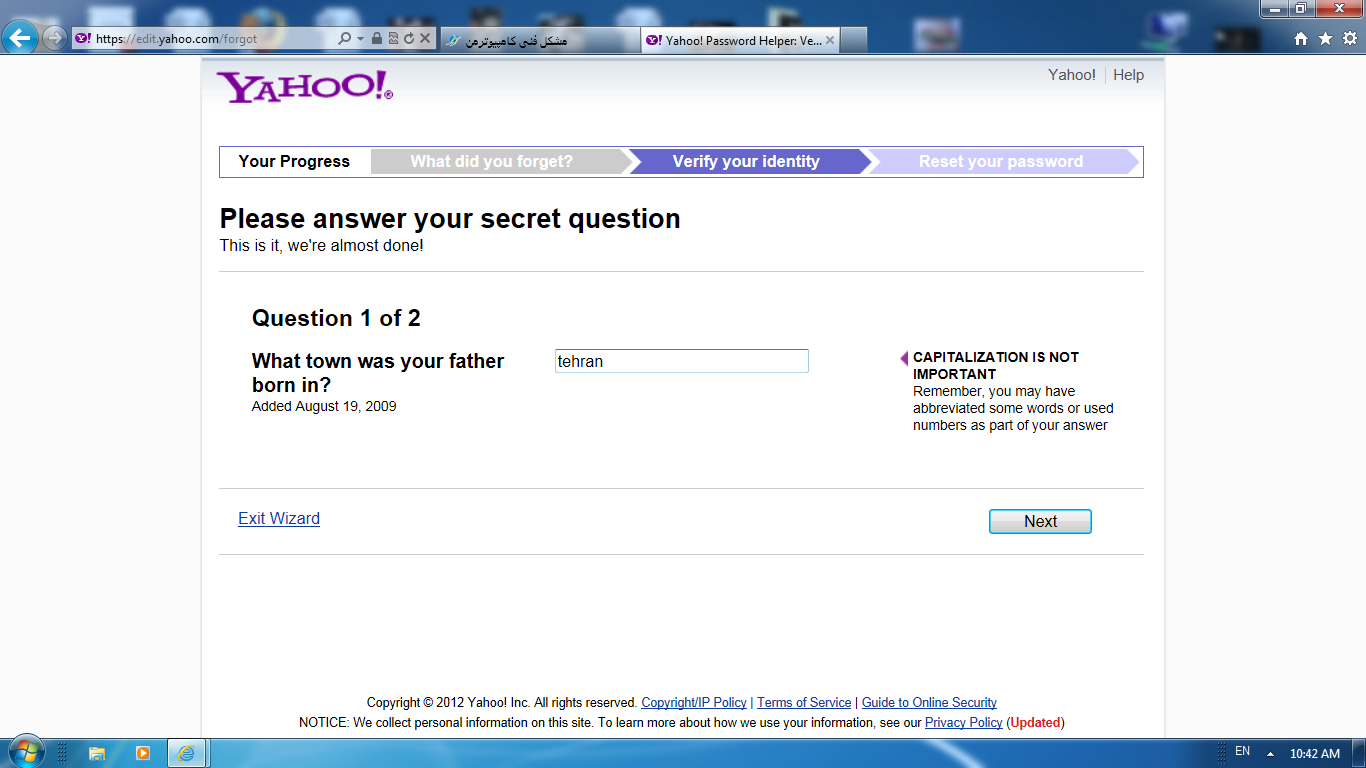
Task: Click the search magnifier in address bar
Action: pyautogui.click(x=345, y=39)
